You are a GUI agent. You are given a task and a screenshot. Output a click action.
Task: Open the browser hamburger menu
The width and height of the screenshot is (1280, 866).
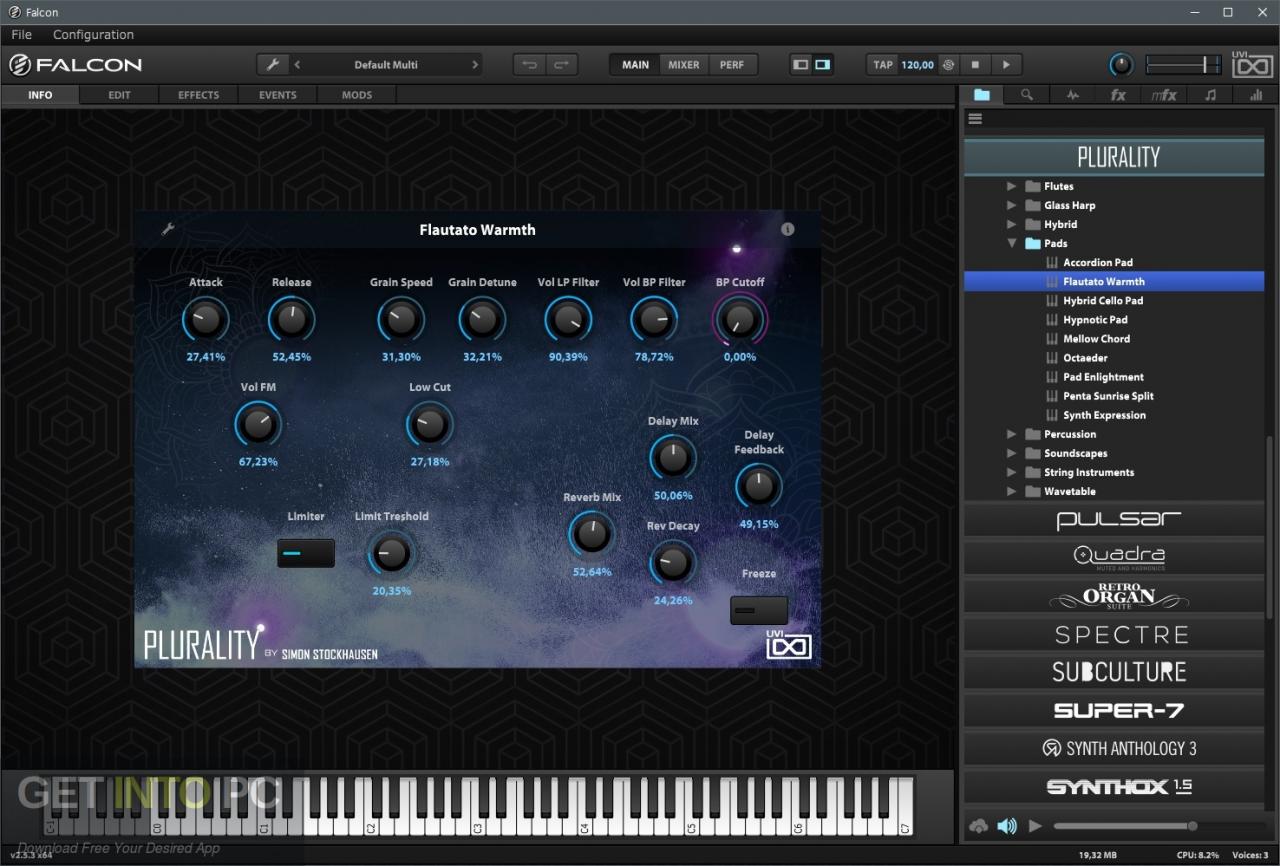pos(975,118)
